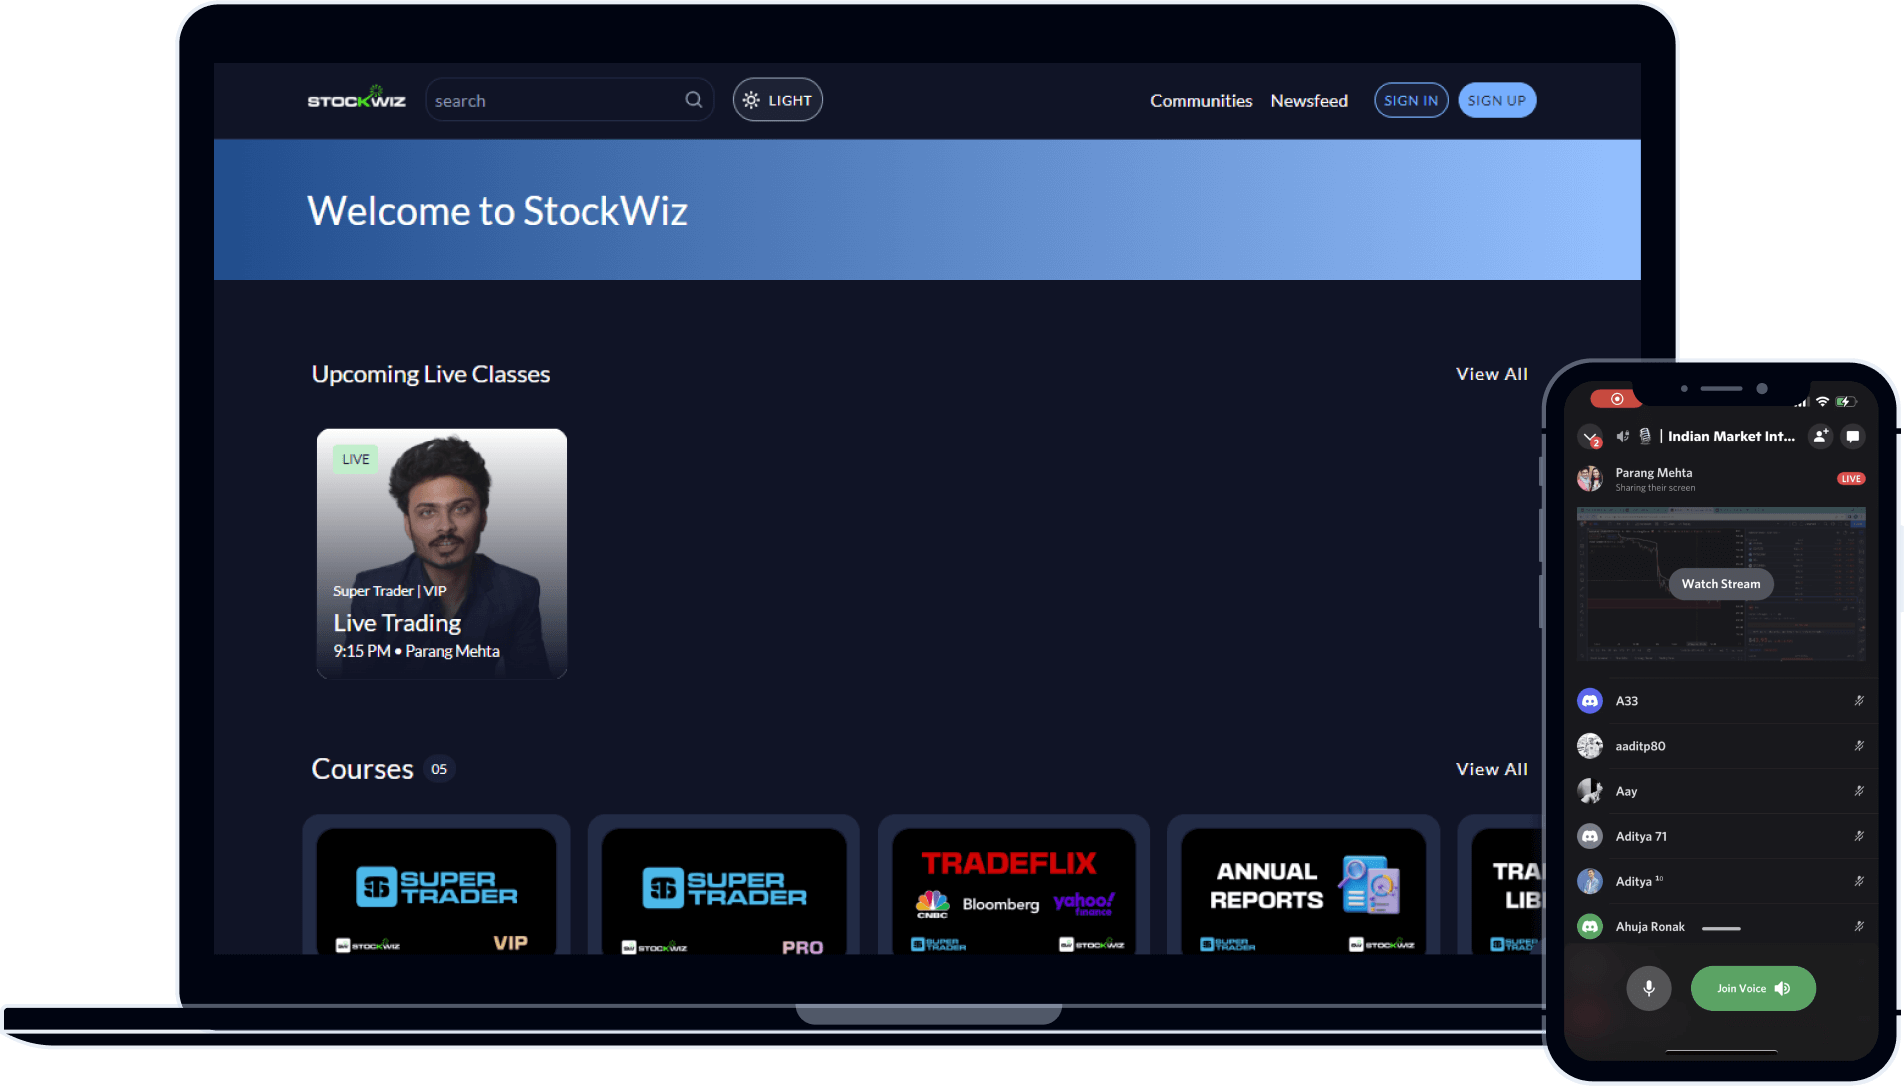The width and height of the screenshot is (1904, 1086).
Task: Click the stage microphone icon beside channel name
Action: click(1645, 436)
